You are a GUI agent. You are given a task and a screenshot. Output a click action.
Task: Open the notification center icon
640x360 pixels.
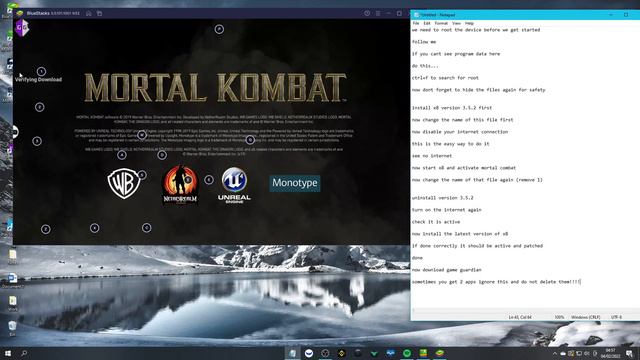tap(629, 353)
